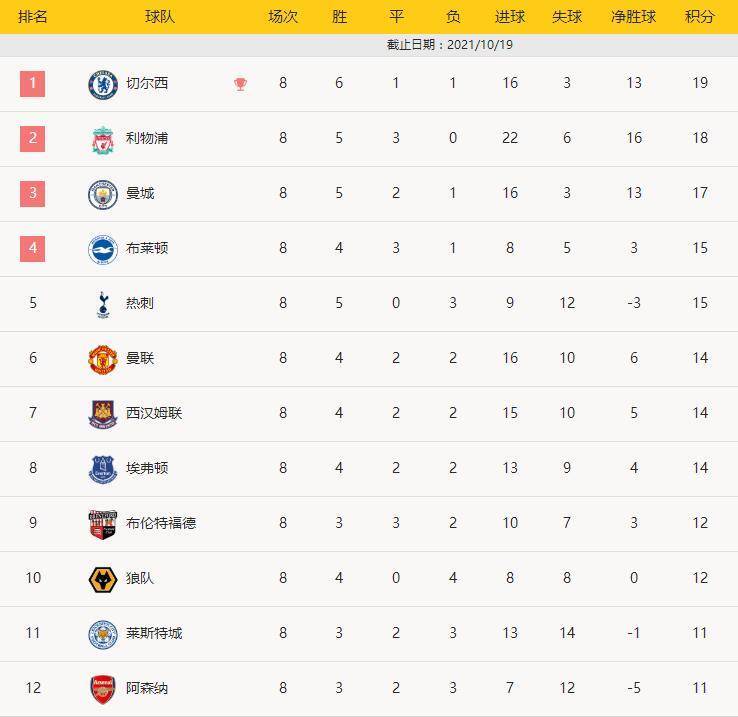Click the 截止日期 2021/10/19 date text
The image size is (738, 717).
(x=449, y=45)
